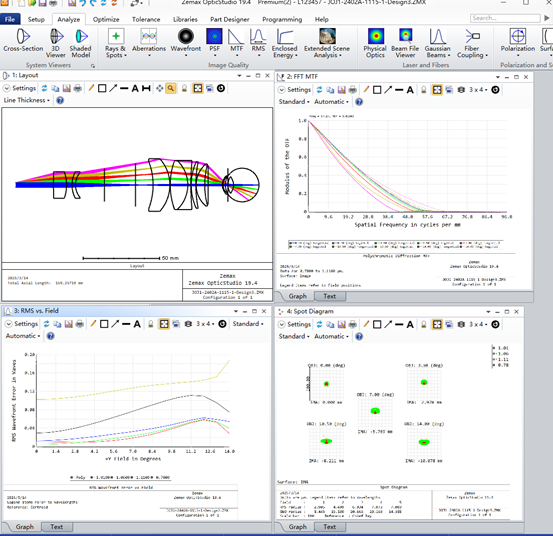Launch the 3D Viewer
Screen dimensions: 553x536
click(56, 43)
